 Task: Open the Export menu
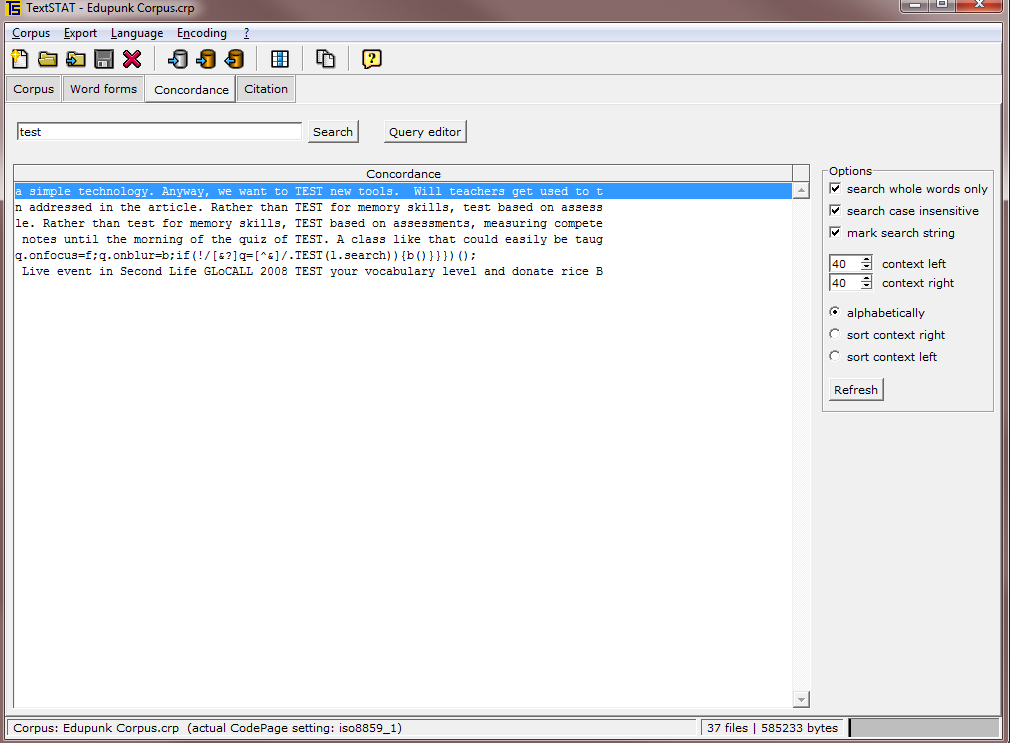pyautogui.click(x=80, y=33)
